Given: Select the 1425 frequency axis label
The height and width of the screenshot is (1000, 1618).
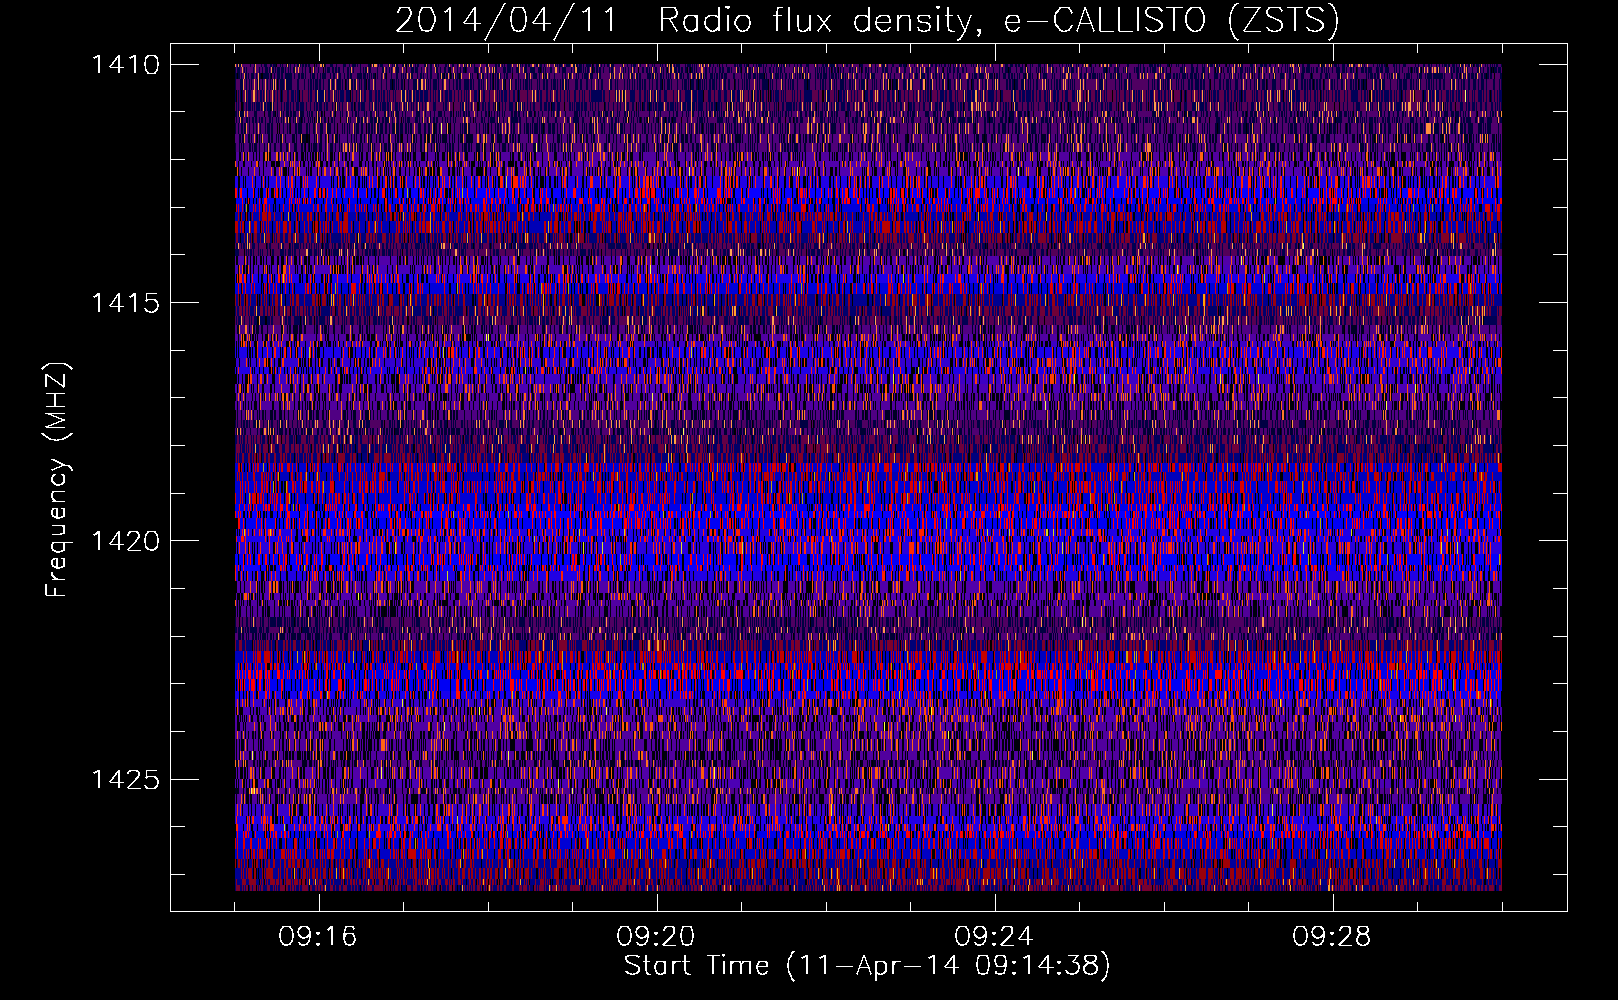Looking at the screenshot, I should coord(125,779).
